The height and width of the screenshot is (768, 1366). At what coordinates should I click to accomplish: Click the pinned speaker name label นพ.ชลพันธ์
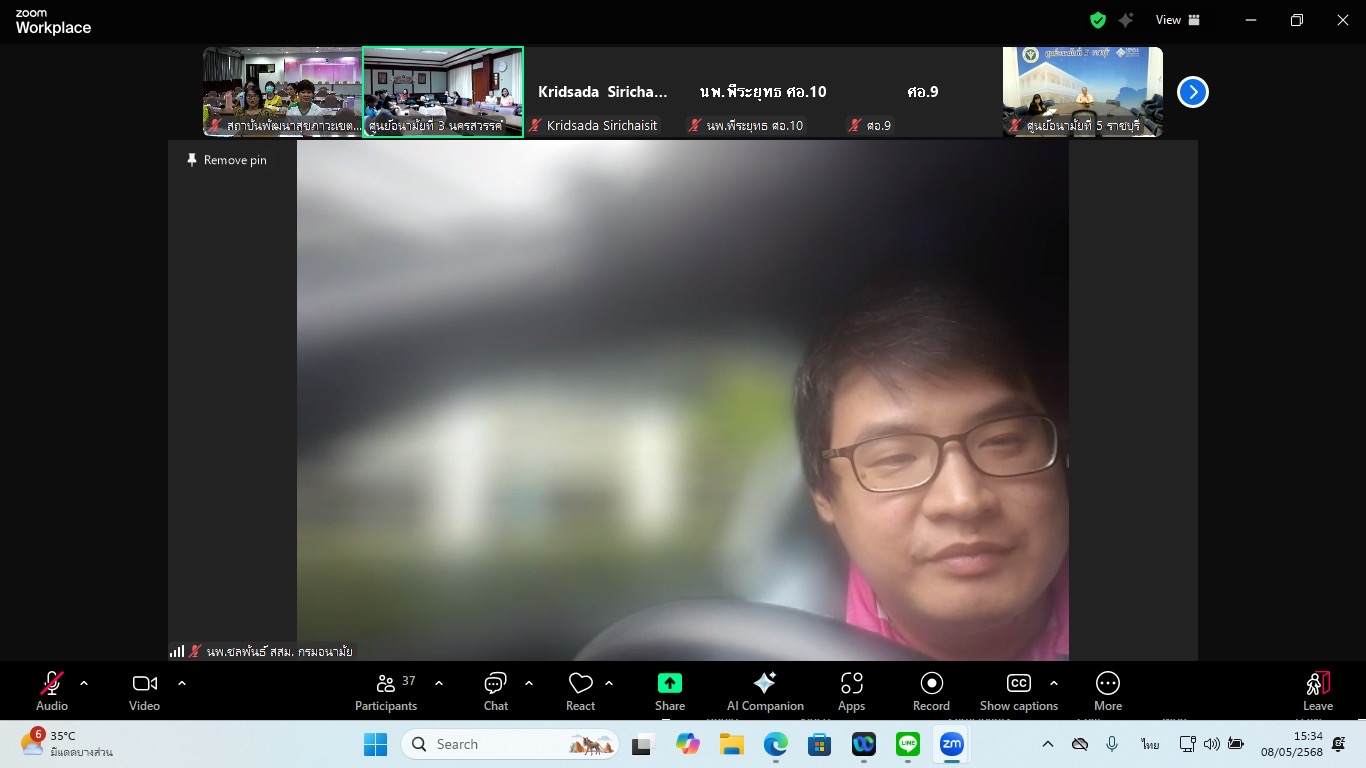pyautogui.click(x=280, y=651)
